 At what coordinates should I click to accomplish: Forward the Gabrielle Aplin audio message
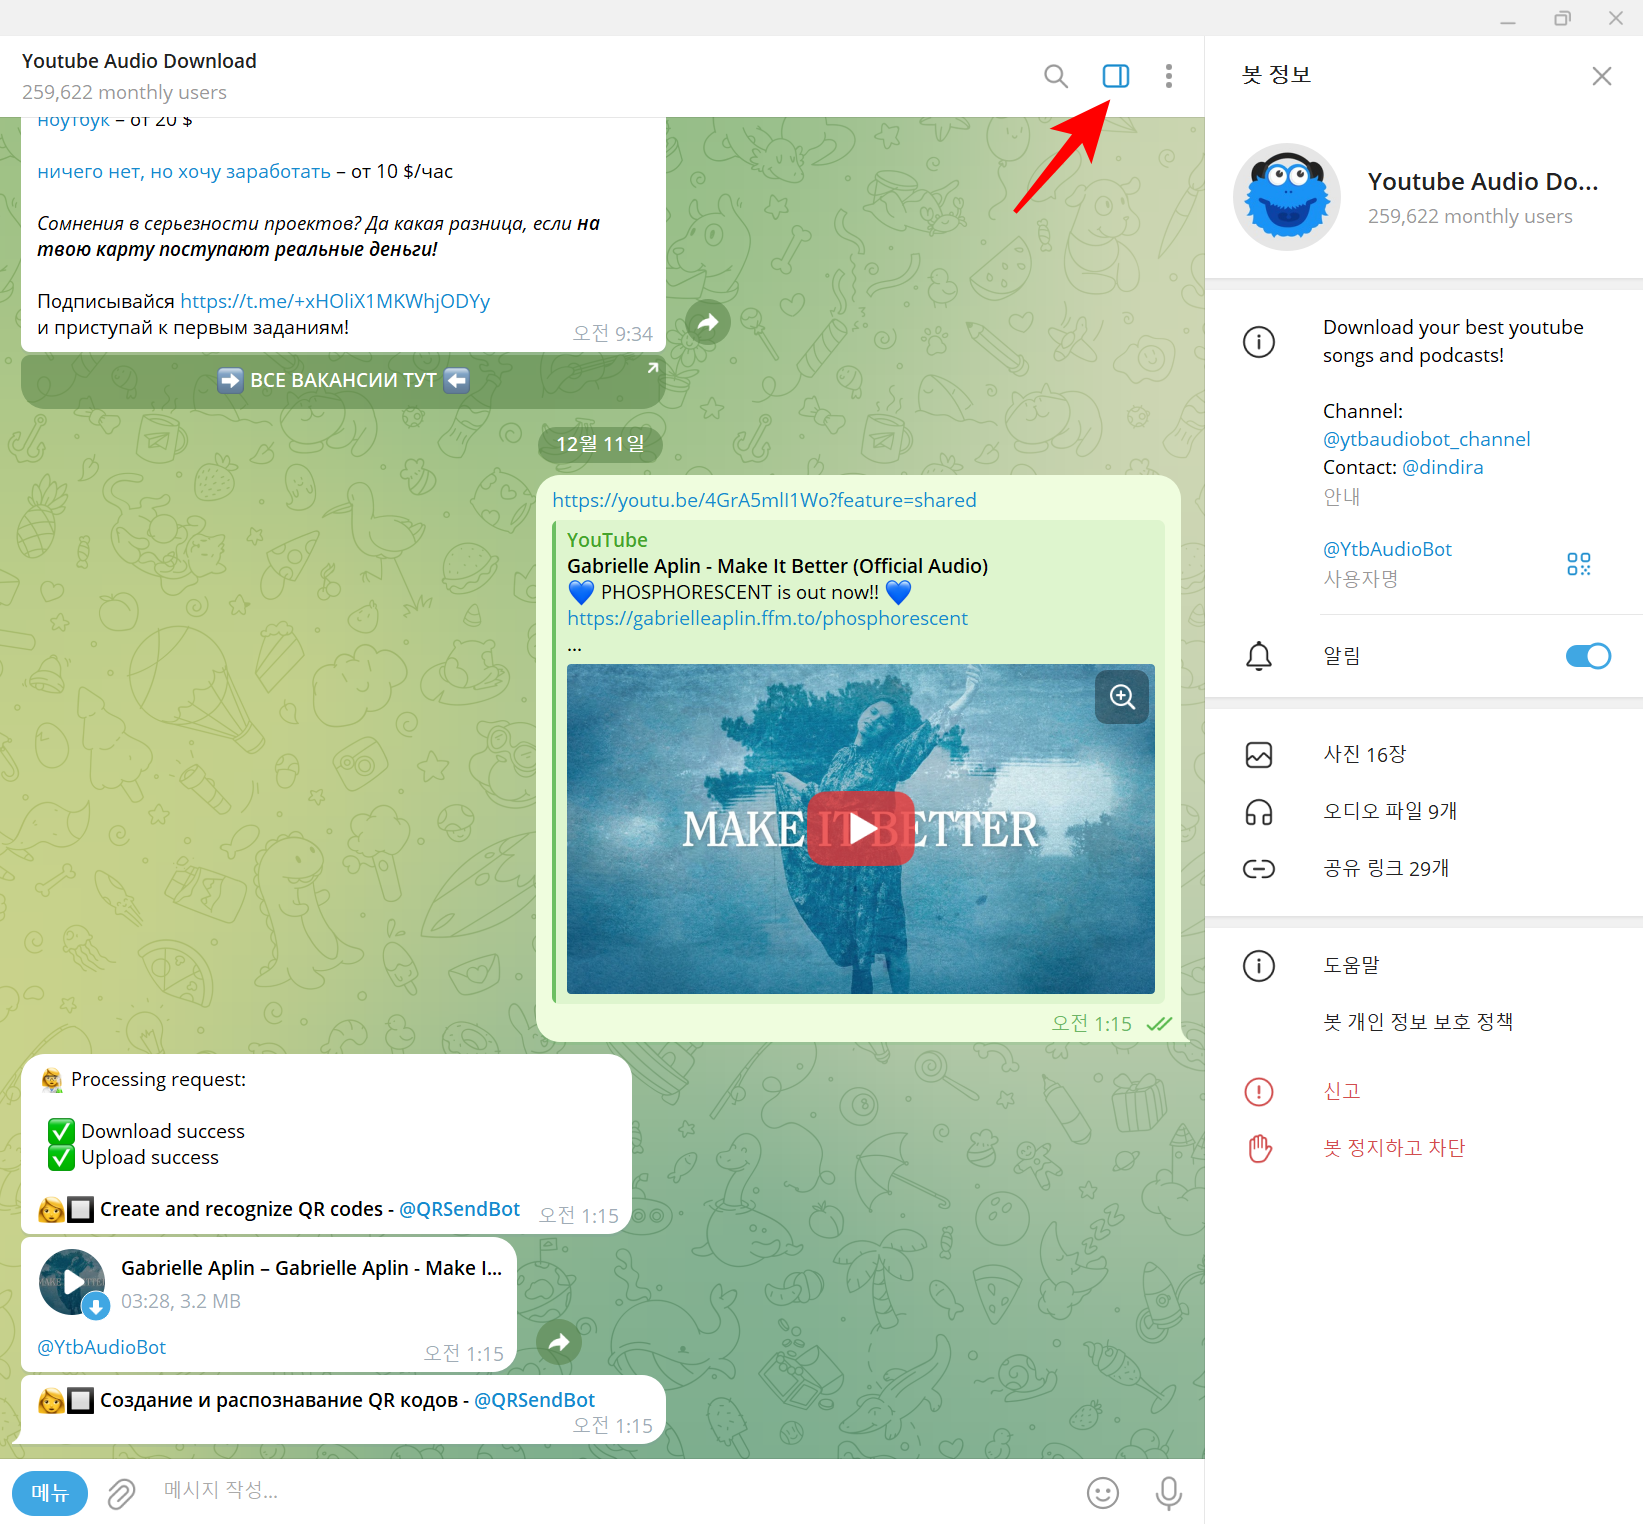click(x=559, y=1342)
